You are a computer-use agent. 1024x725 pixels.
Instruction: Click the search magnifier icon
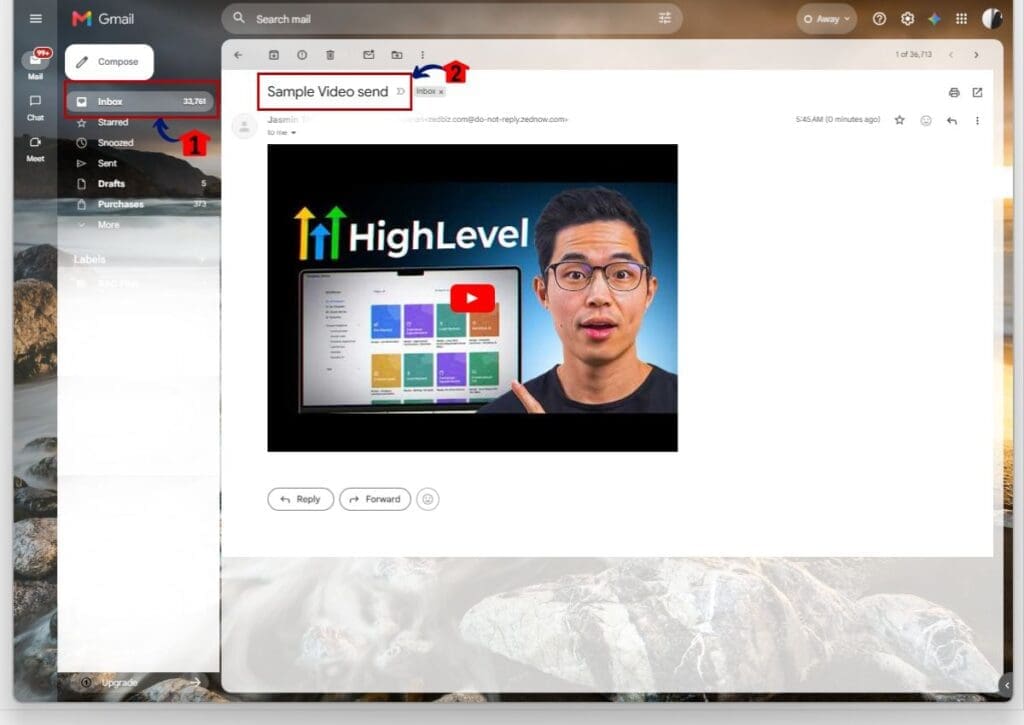[x=239, y=18]
